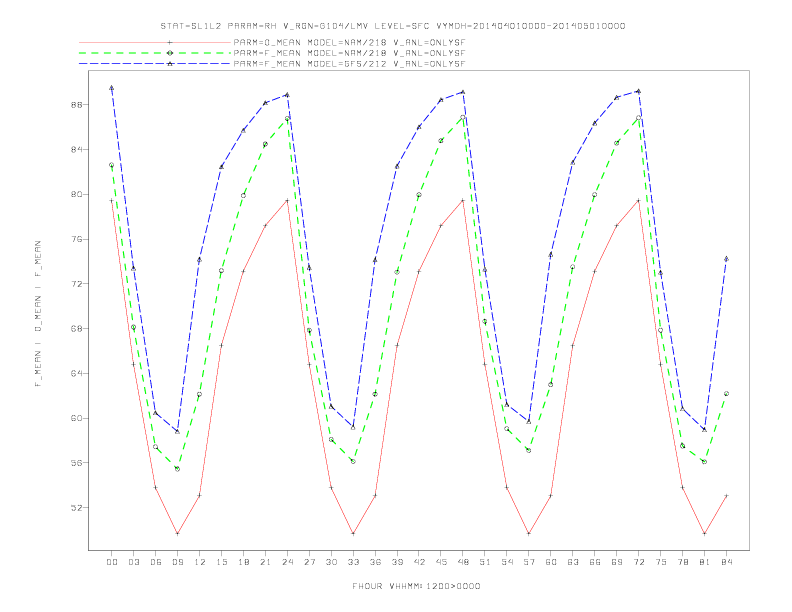Click the x-axis tick label 12
792x612 pixels.
pyautogui.click(x=200, y=562)
